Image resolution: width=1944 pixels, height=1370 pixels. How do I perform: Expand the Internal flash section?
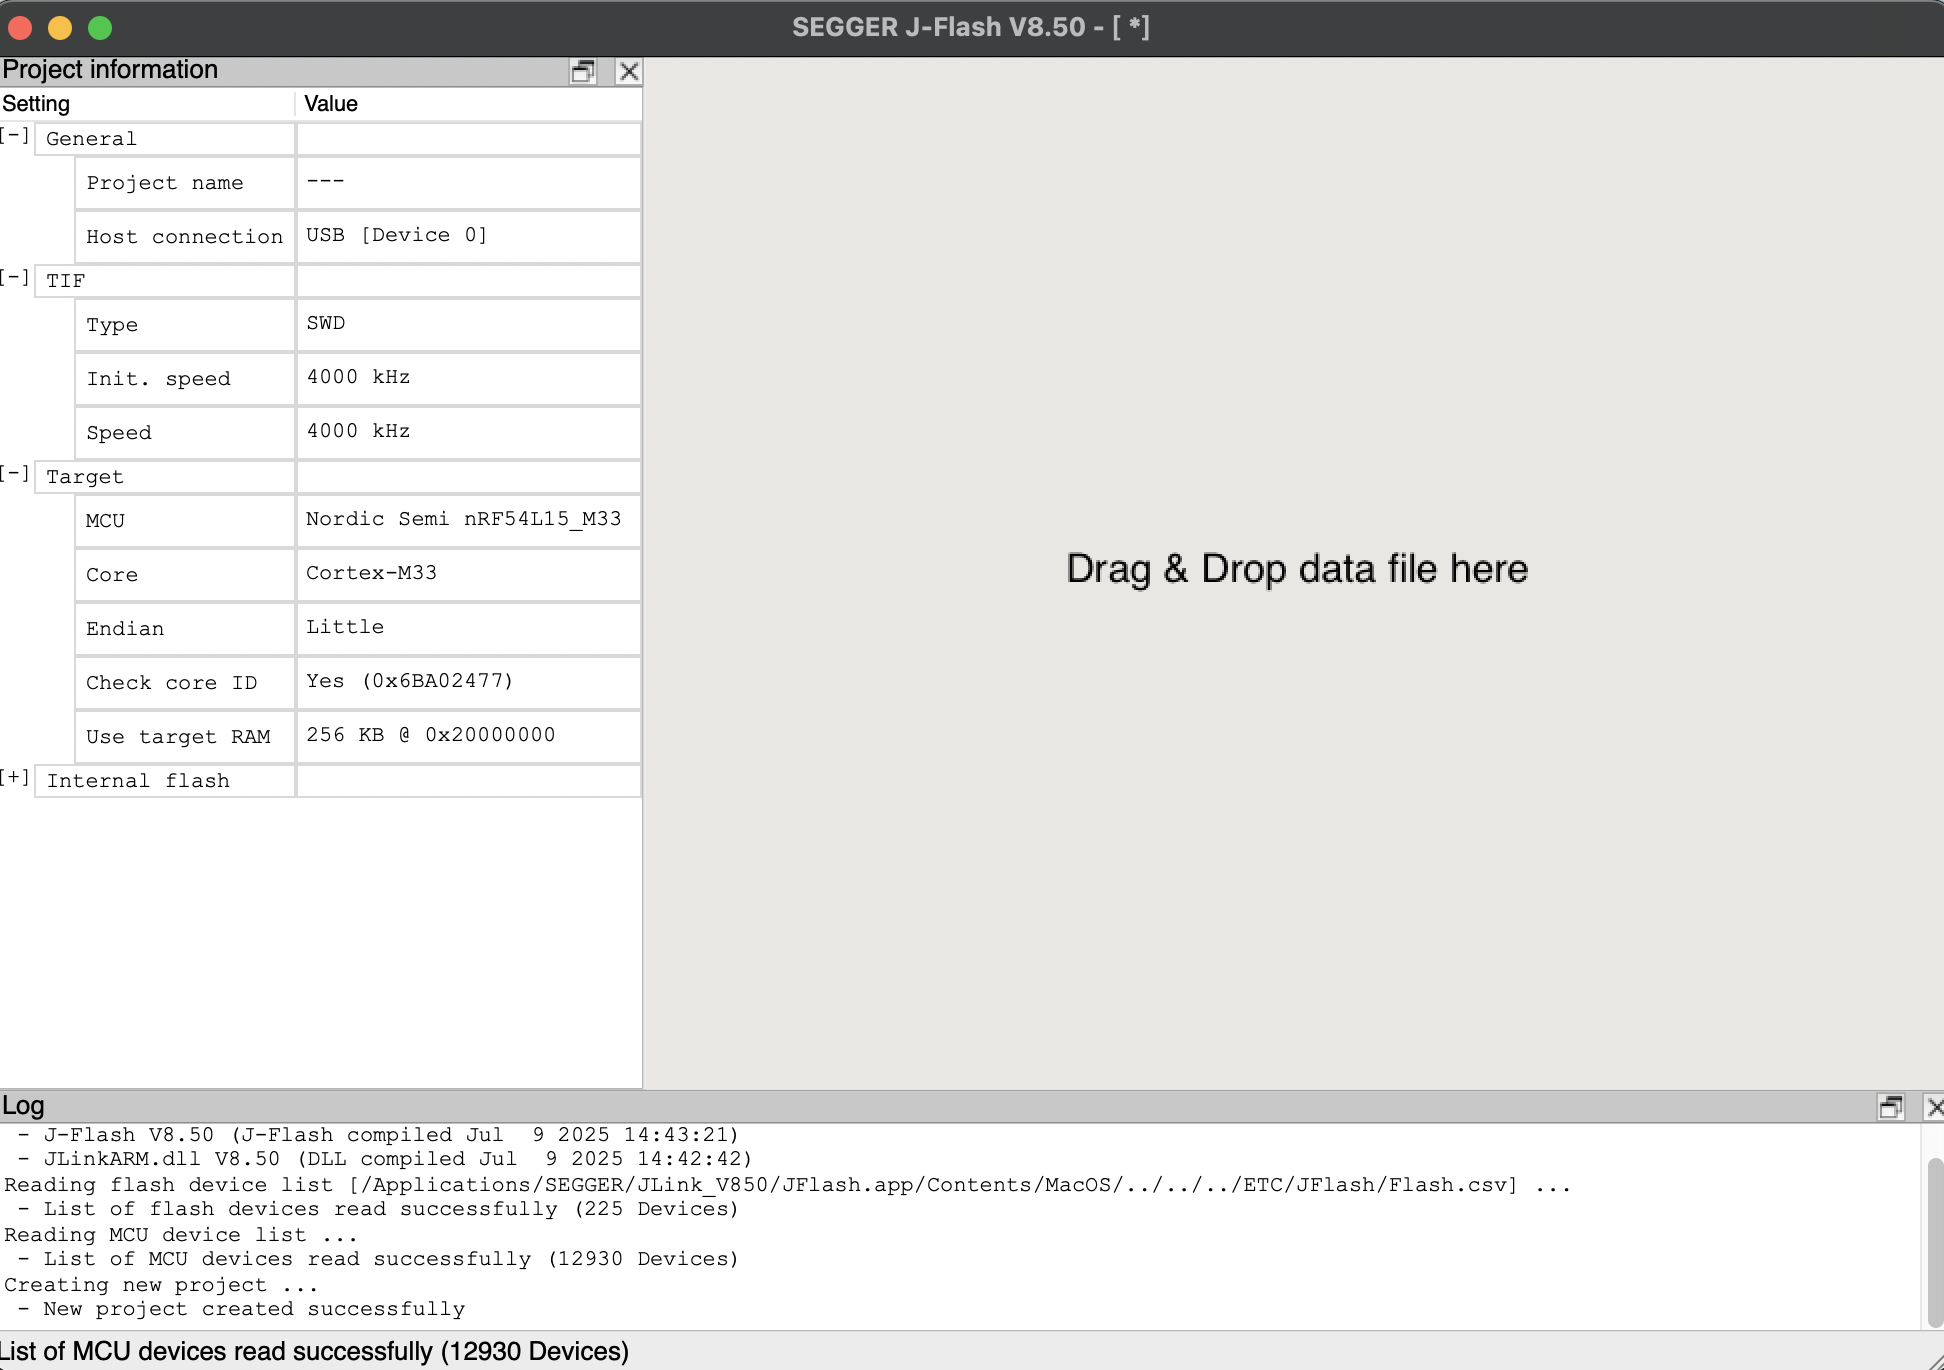coord(14,778)
